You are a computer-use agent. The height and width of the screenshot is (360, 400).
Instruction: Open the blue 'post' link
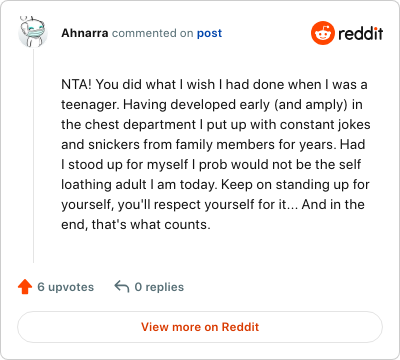tap(209, 33)
